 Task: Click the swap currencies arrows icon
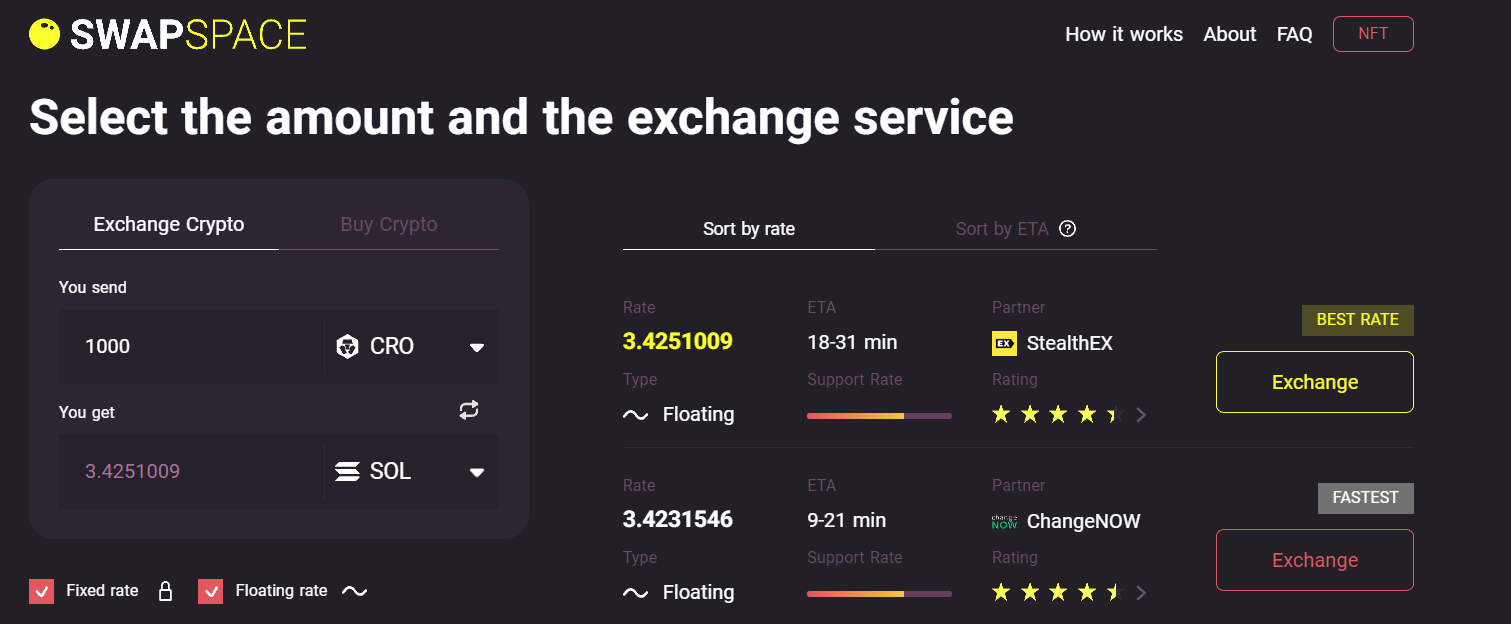pos(469,410)
